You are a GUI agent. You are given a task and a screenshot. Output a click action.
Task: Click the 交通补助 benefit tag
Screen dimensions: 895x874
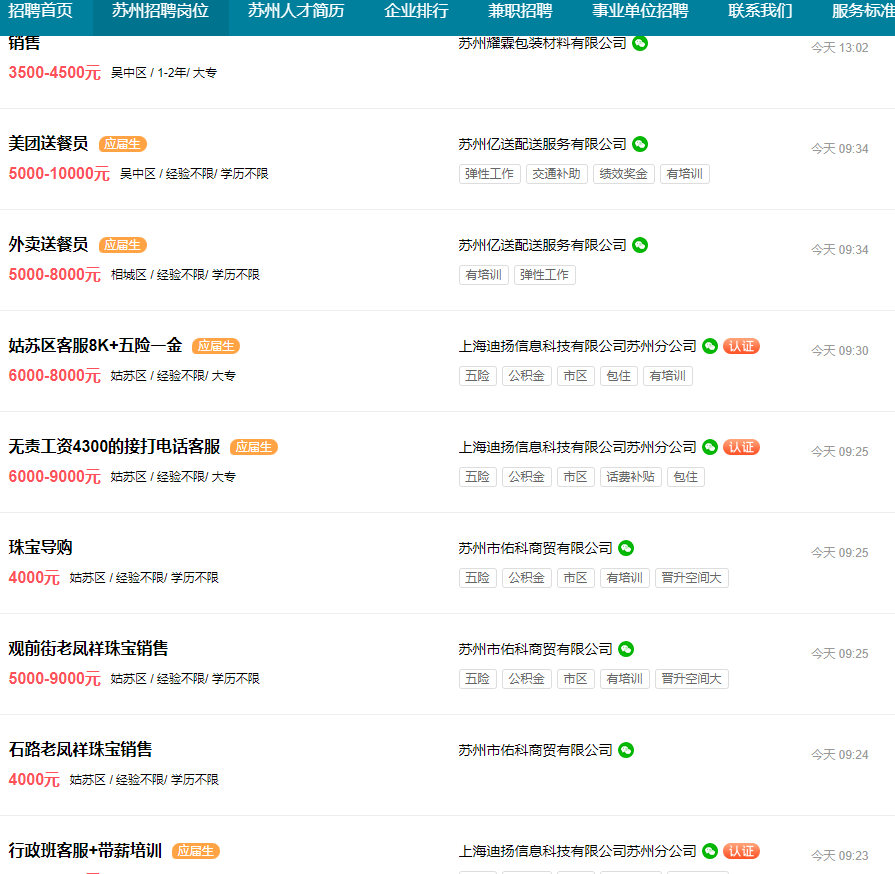tap(557, 174)
